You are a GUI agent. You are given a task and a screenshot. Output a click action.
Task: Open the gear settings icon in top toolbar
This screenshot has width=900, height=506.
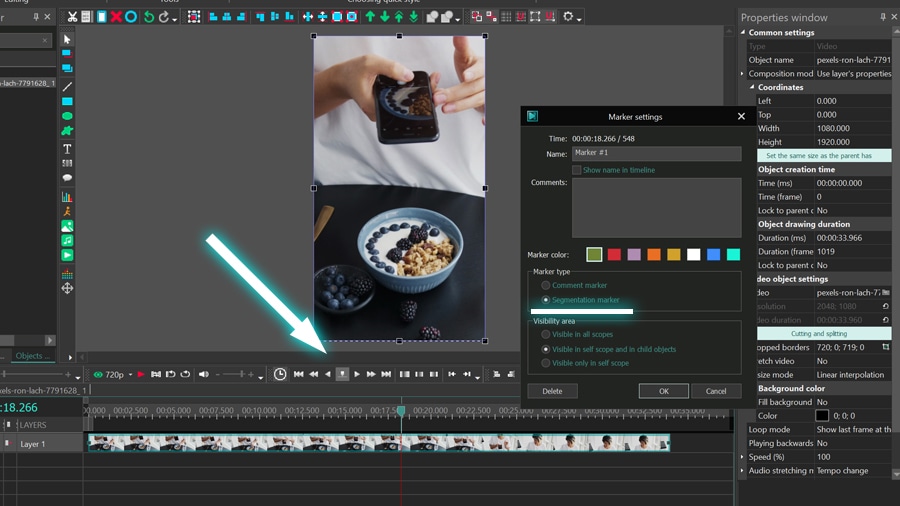coord(568,17)
